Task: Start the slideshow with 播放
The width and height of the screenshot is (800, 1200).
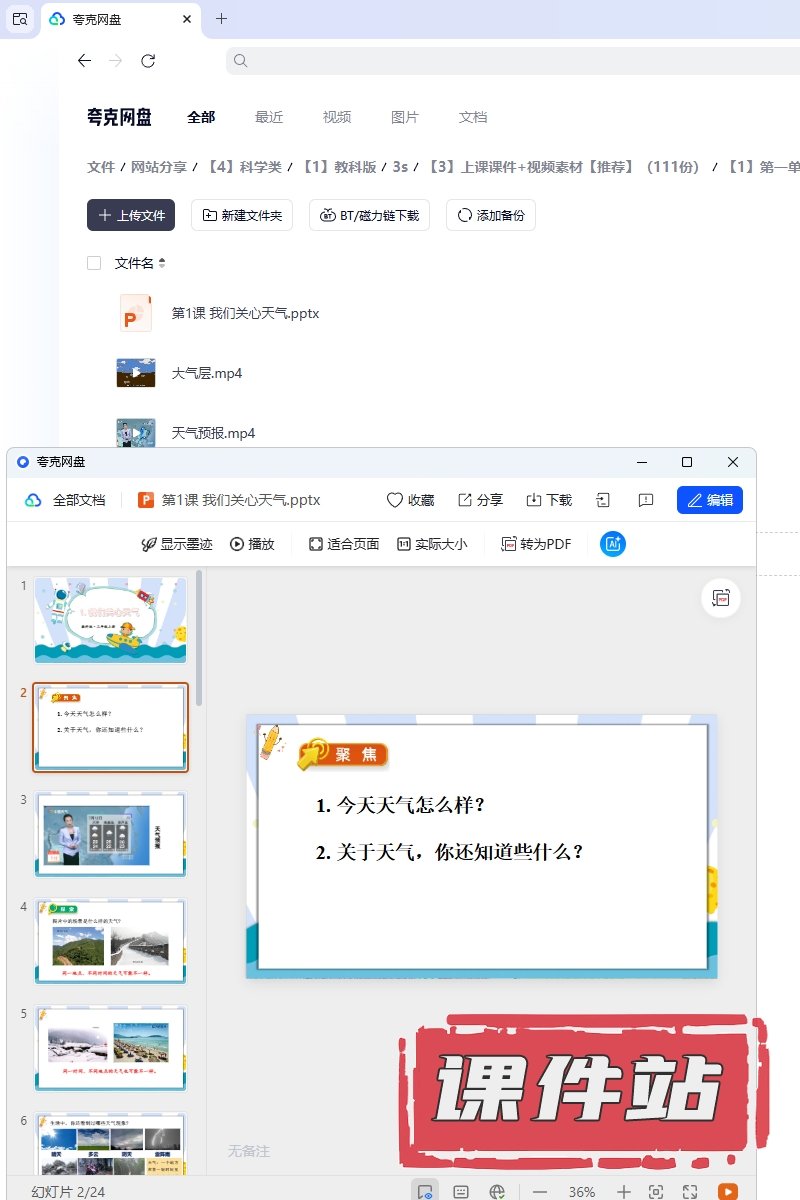Action: tap(252, 544)
